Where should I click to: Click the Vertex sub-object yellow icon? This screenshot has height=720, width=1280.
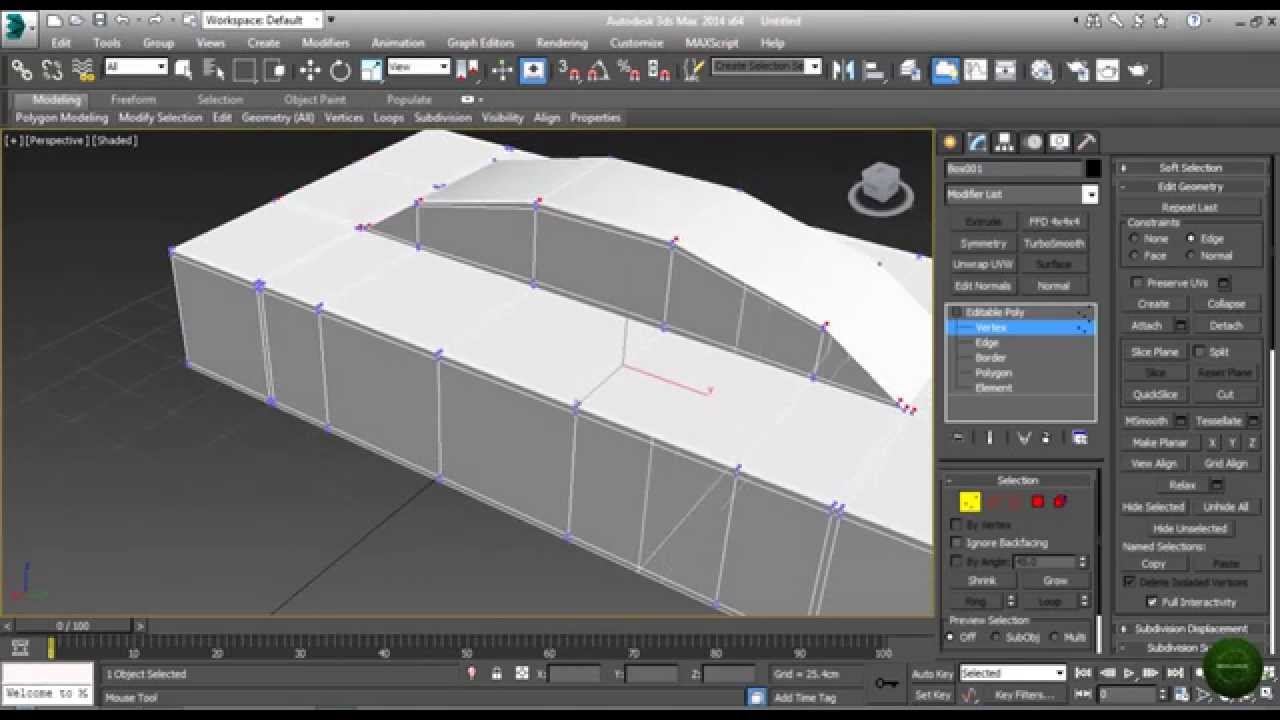970,502
